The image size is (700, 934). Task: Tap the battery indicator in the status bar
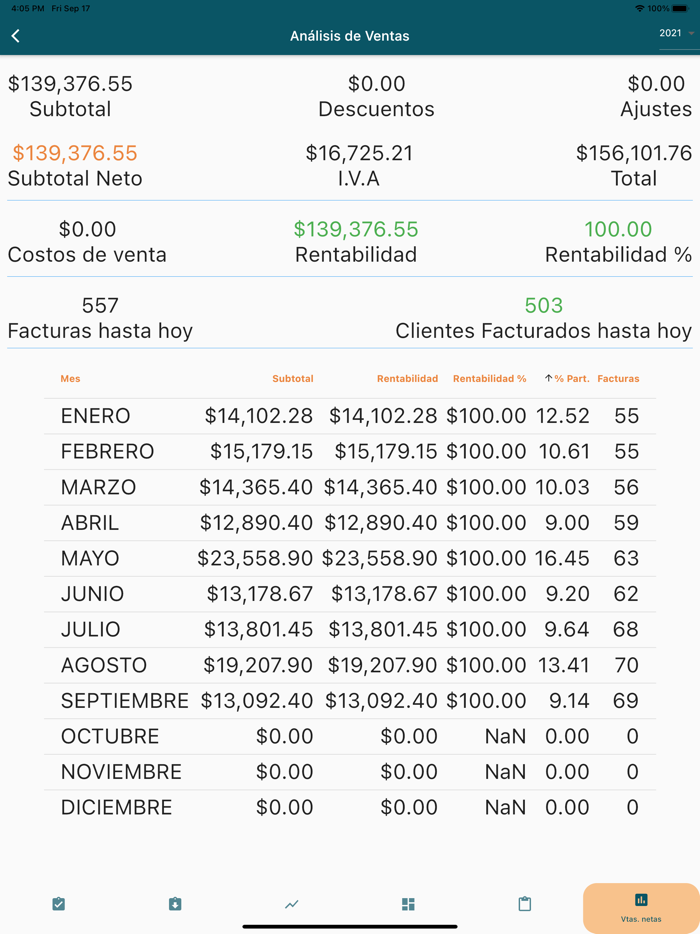point(679,6)
